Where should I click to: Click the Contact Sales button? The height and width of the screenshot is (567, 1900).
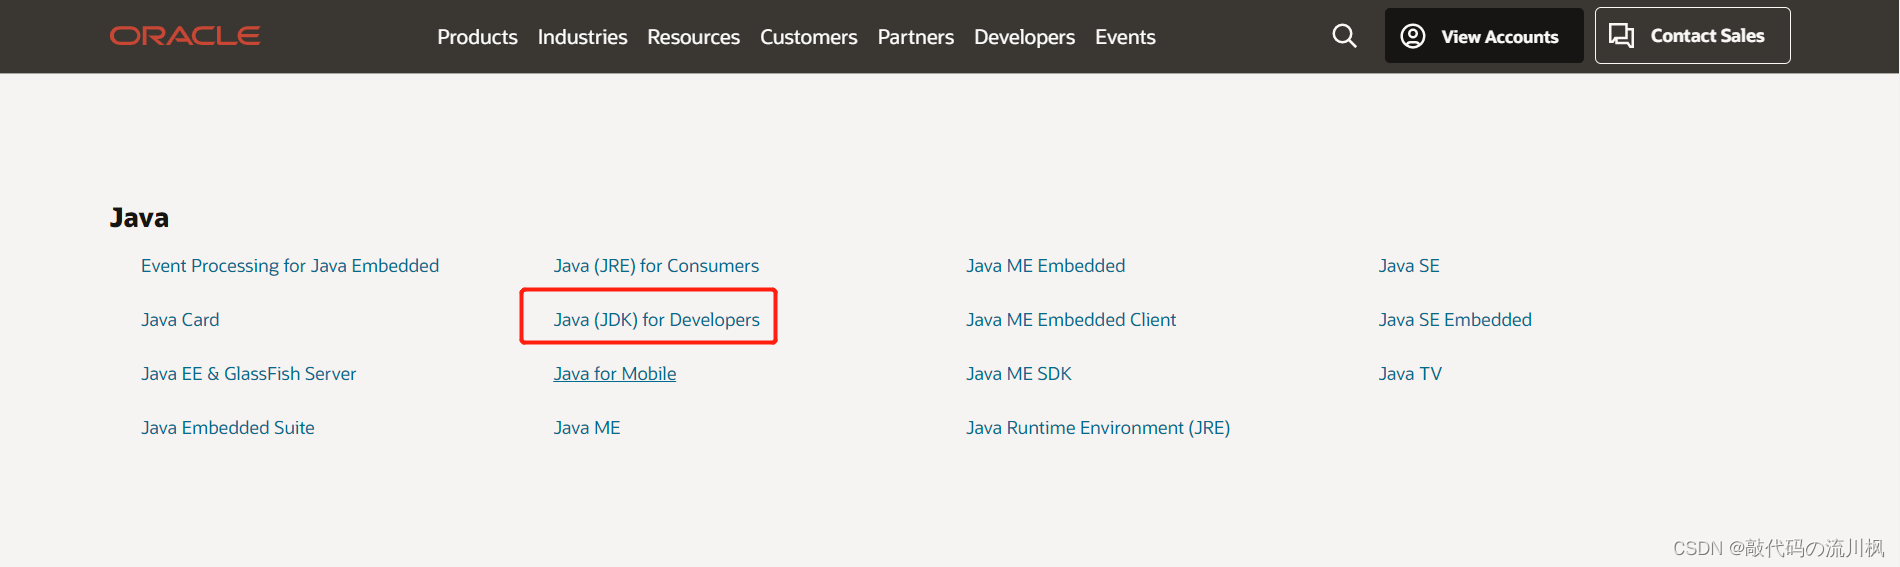[x=1692, y=36]
